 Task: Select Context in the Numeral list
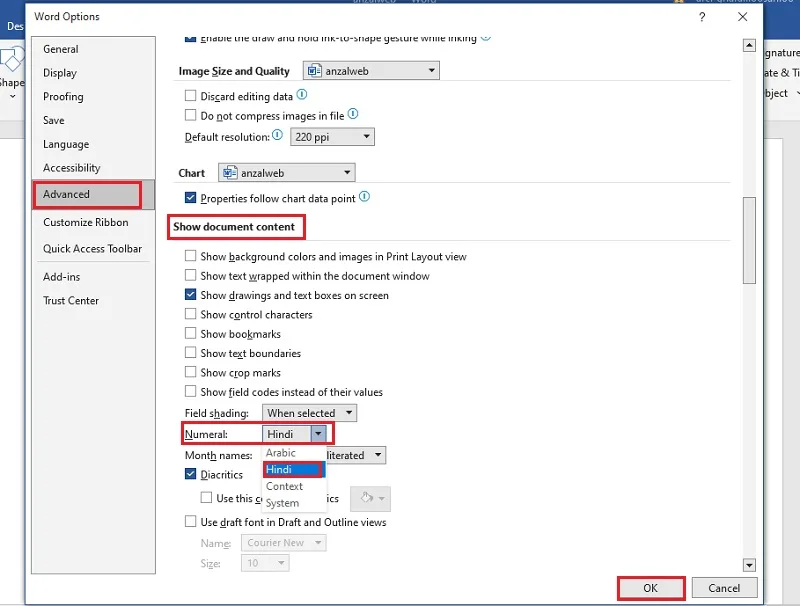(x=284, y=486)
